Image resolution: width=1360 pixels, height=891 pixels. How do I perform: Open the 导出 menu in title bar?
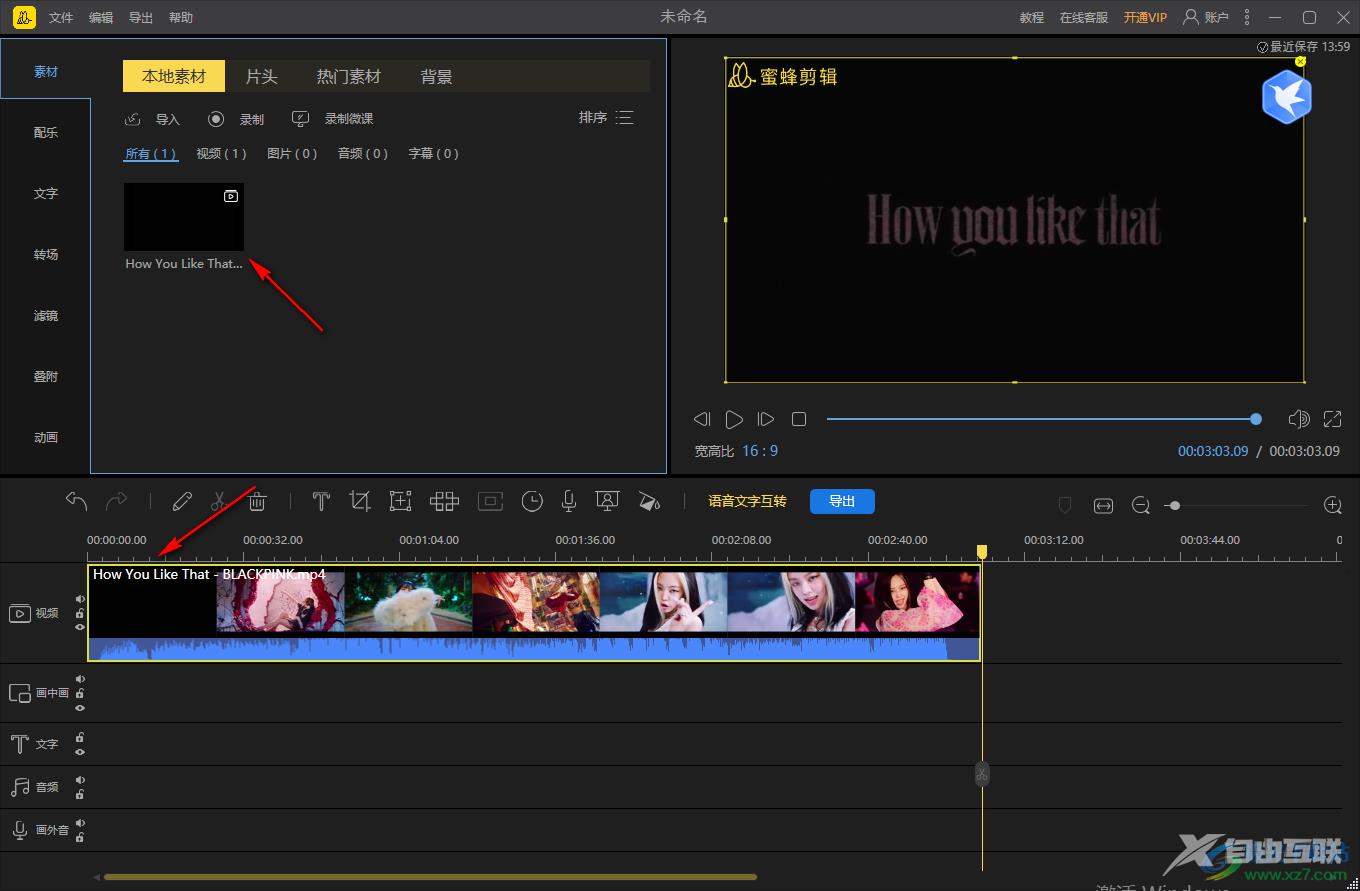141,18
